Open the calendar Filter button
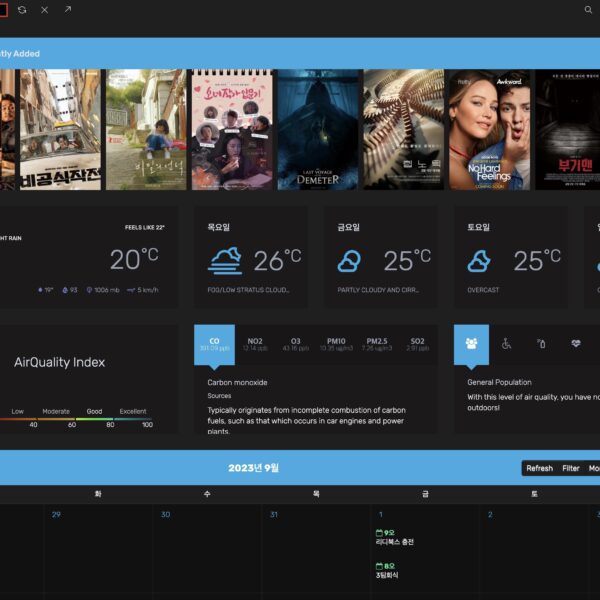The image size is (600, 600). [570, 468]
